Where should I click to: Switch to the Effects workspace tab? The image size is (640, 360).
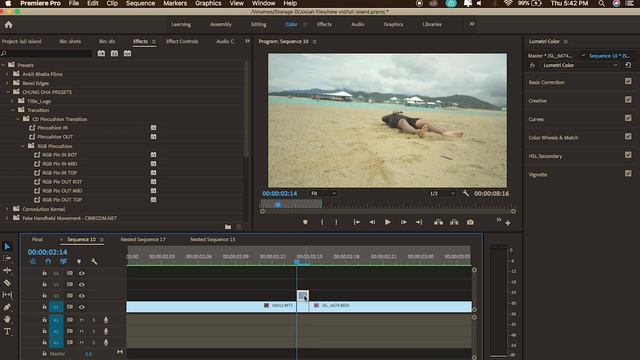tap(324, 24)
